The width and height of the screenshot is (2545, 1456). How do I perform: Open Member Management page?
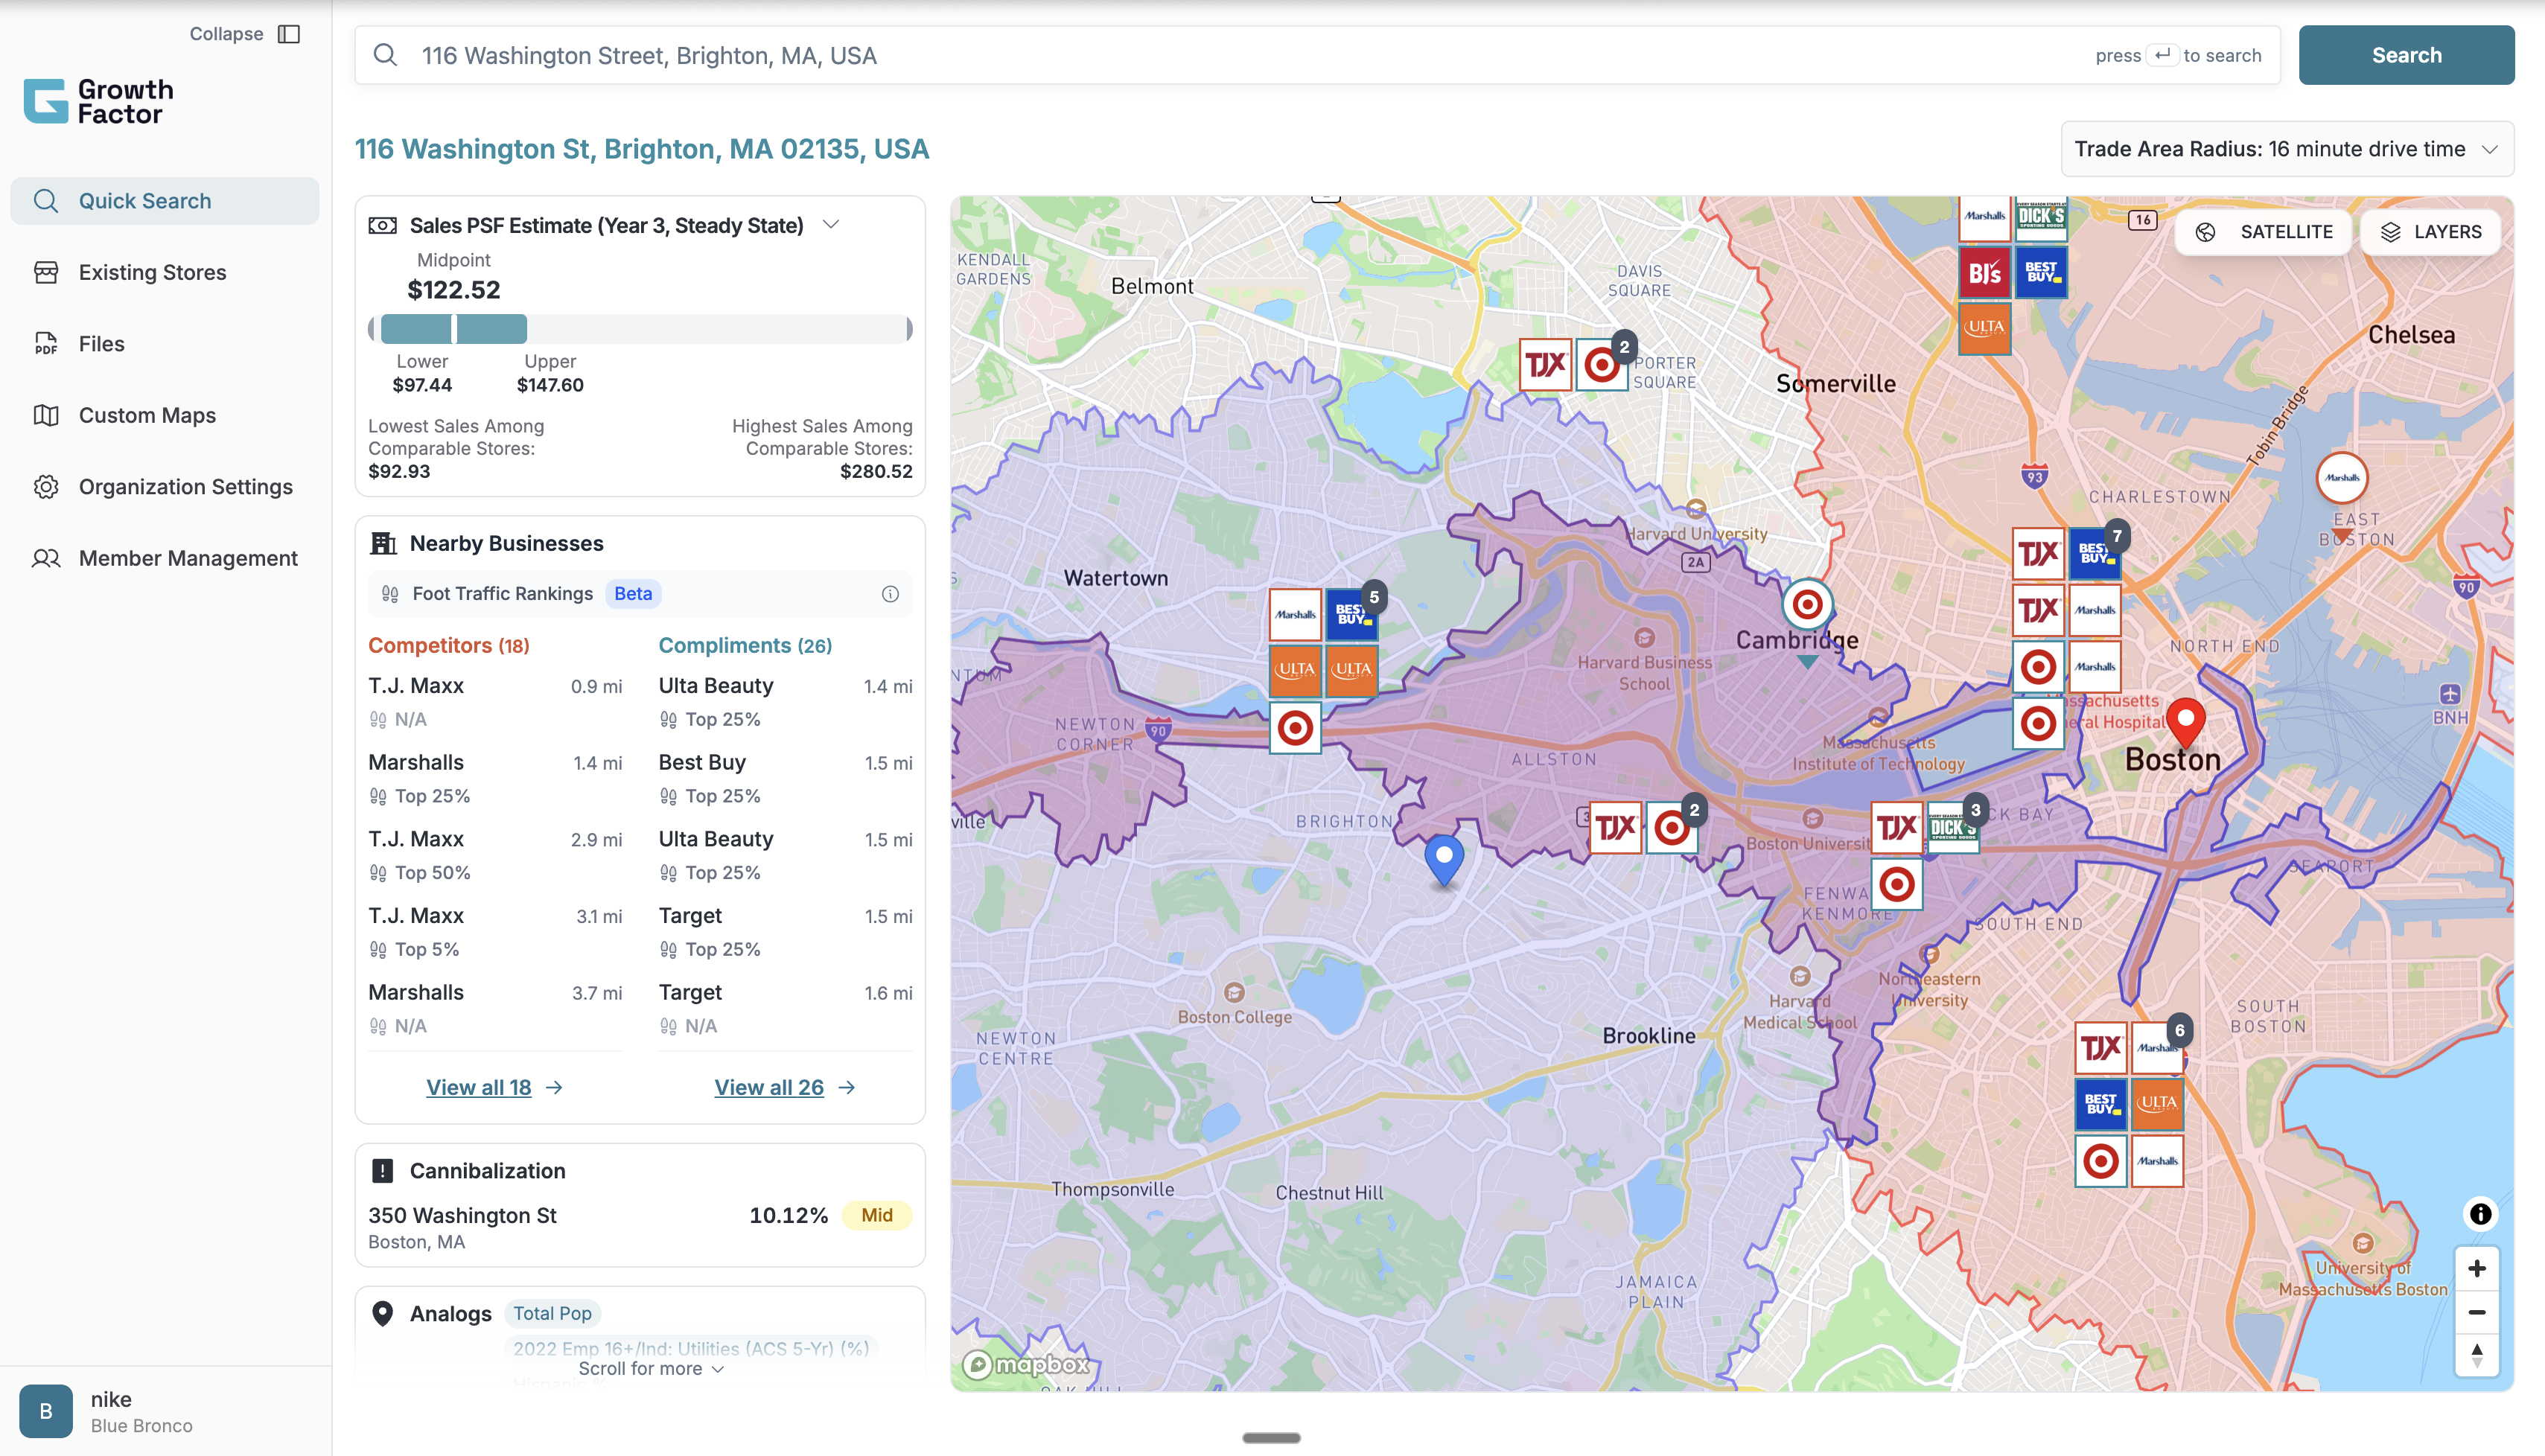[165, 558]
